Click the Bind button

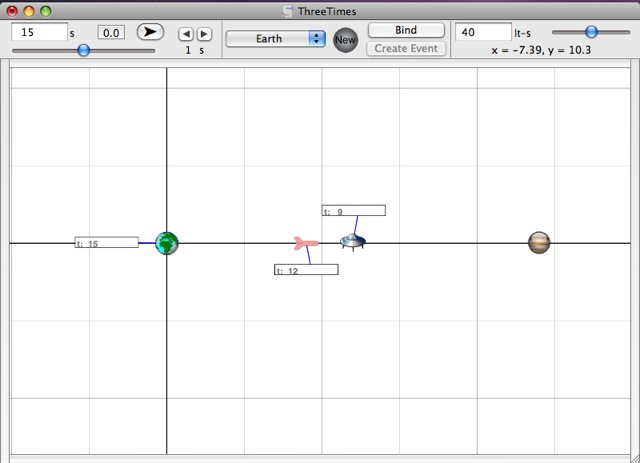tap(406, 31)
